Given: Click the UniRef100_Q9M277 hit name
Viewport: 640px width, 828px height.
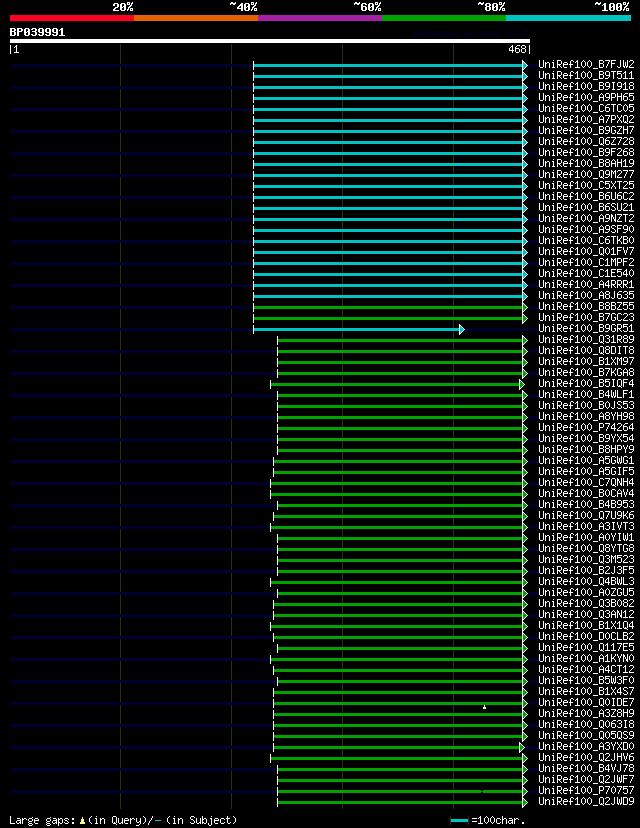Looking at the screenshot, I should click(586, 174).
